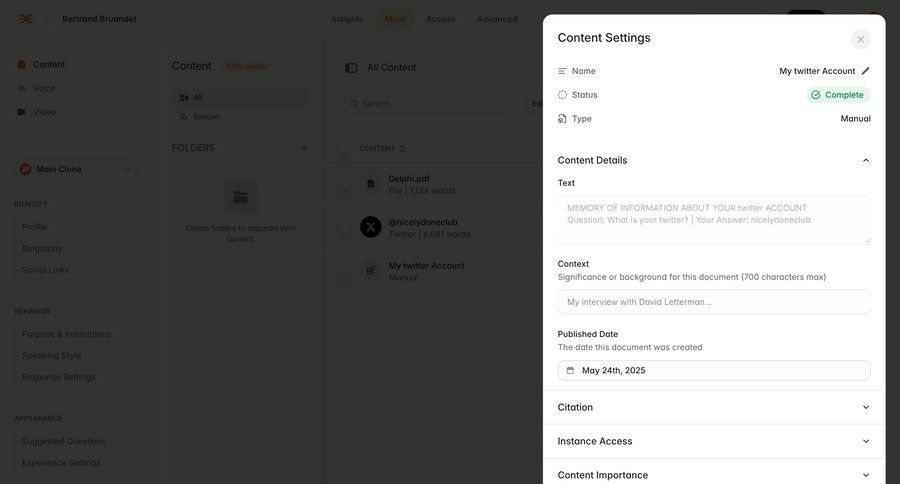Click the plus icon to add a folder
The image size is (900, 484).
304,148
